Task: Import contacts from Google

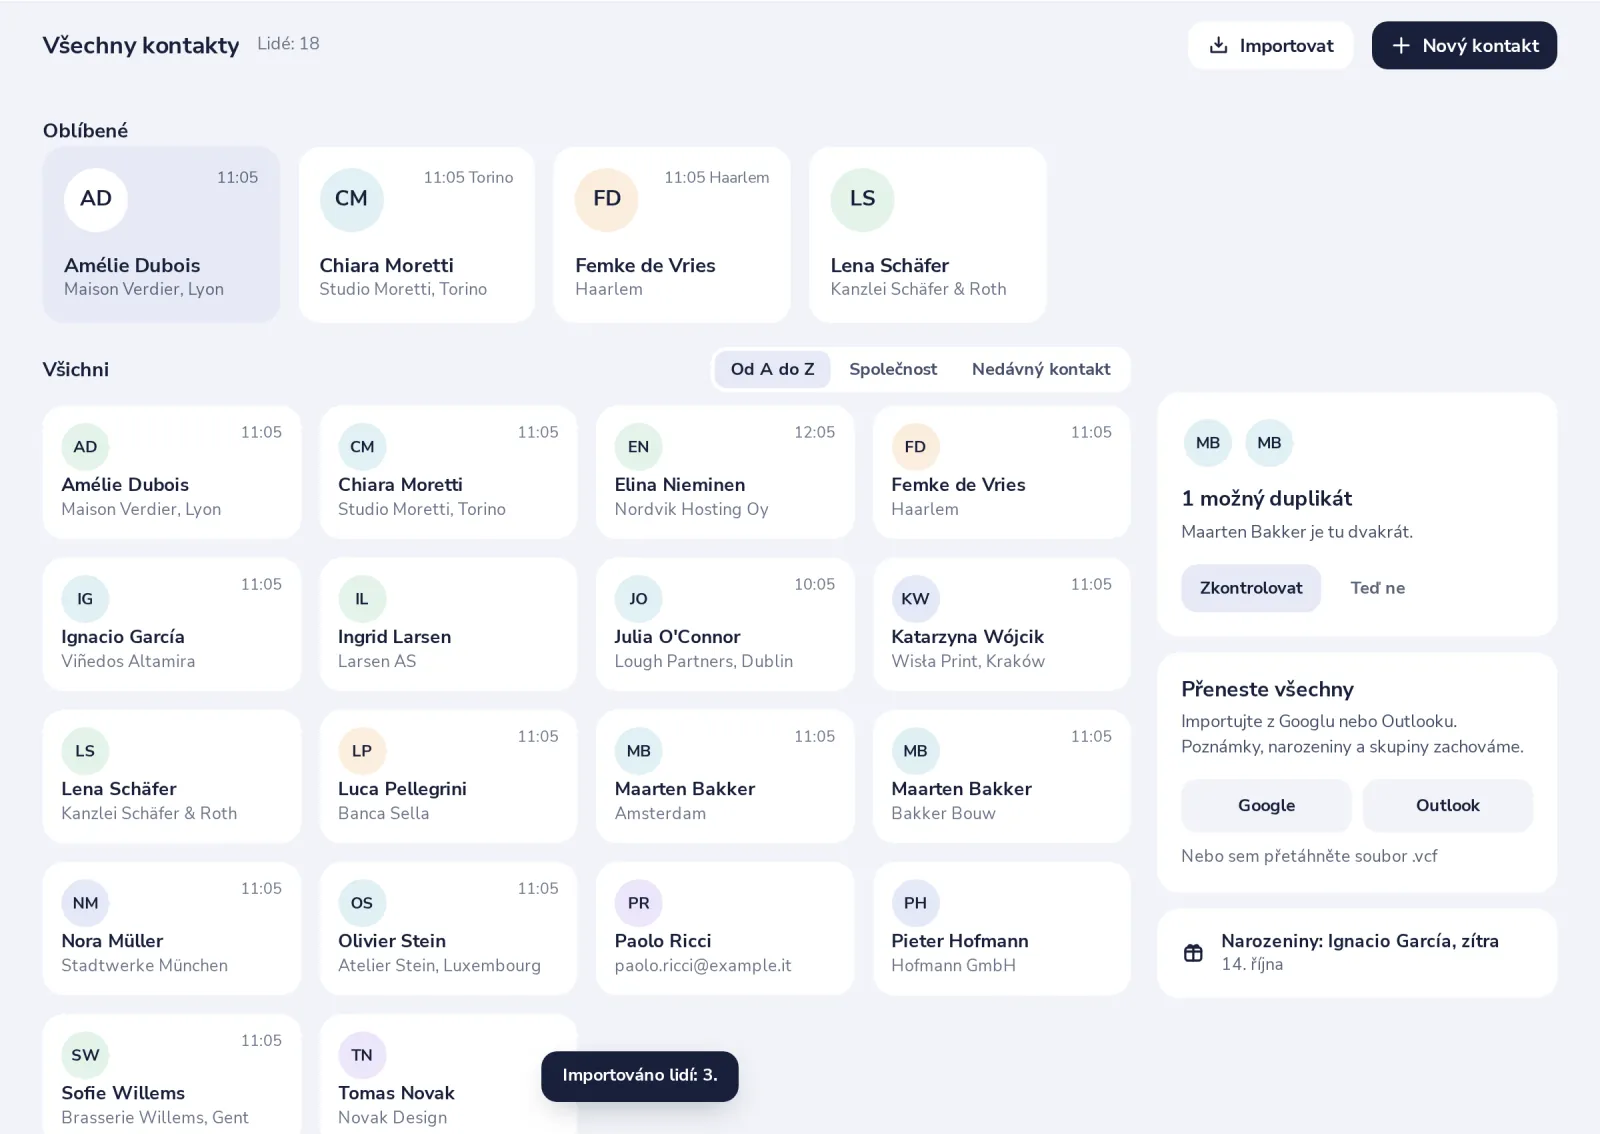Action: tap(1266, 806)
